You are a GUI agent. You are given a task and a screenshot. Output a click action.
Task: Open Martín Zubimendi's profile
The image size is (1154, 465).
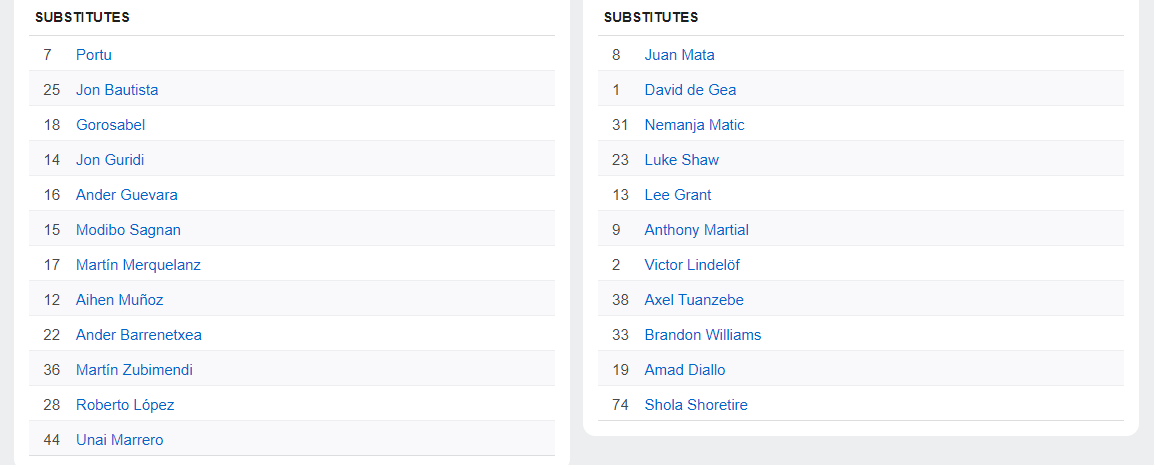click(134, 370)
